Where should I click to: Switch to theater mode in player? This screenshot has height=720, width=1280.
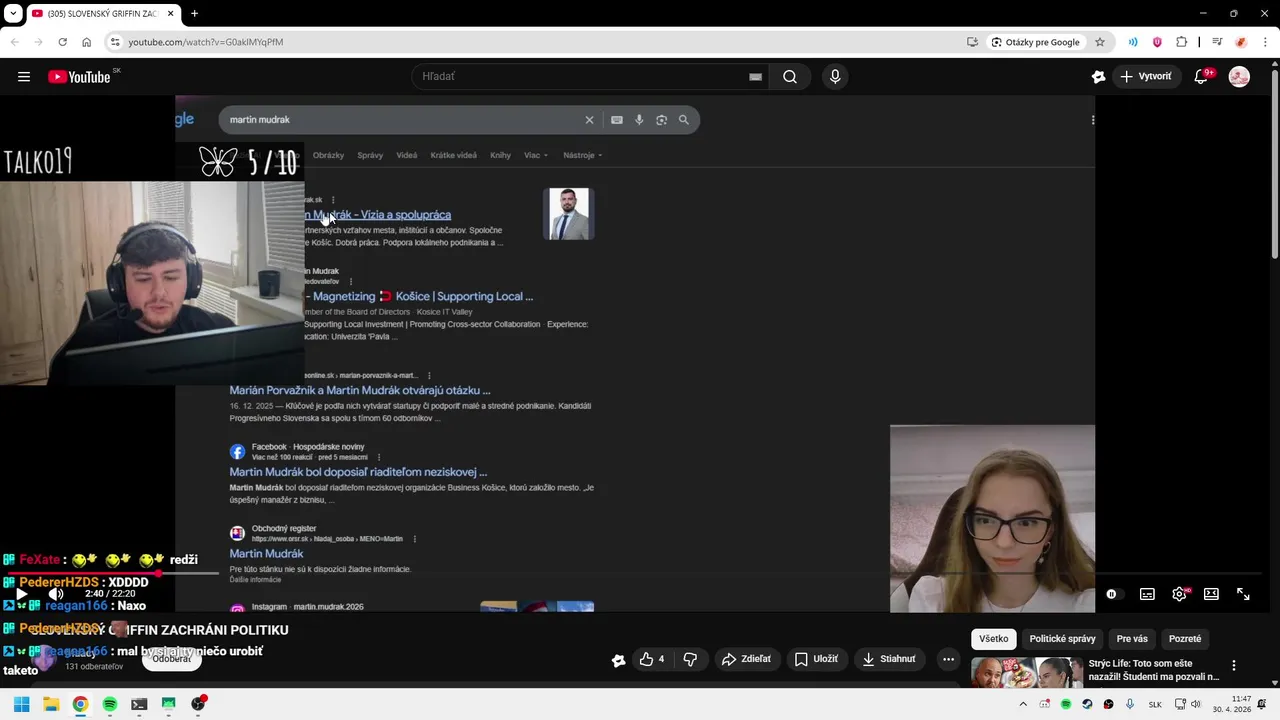pyautogui.click(x=1211, y=594)
